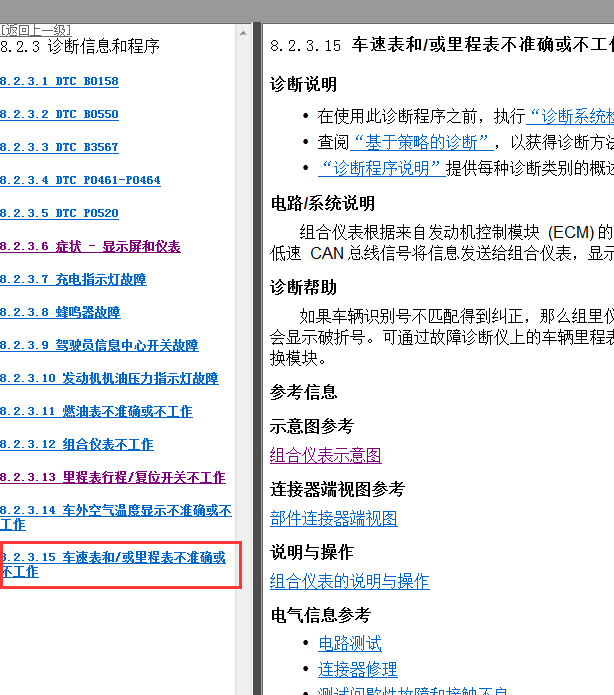Open 8.2.3.11 燃油表不准确或不工作 link
The height and width of the screenshot is (695, 614).
tap(97, 411)
